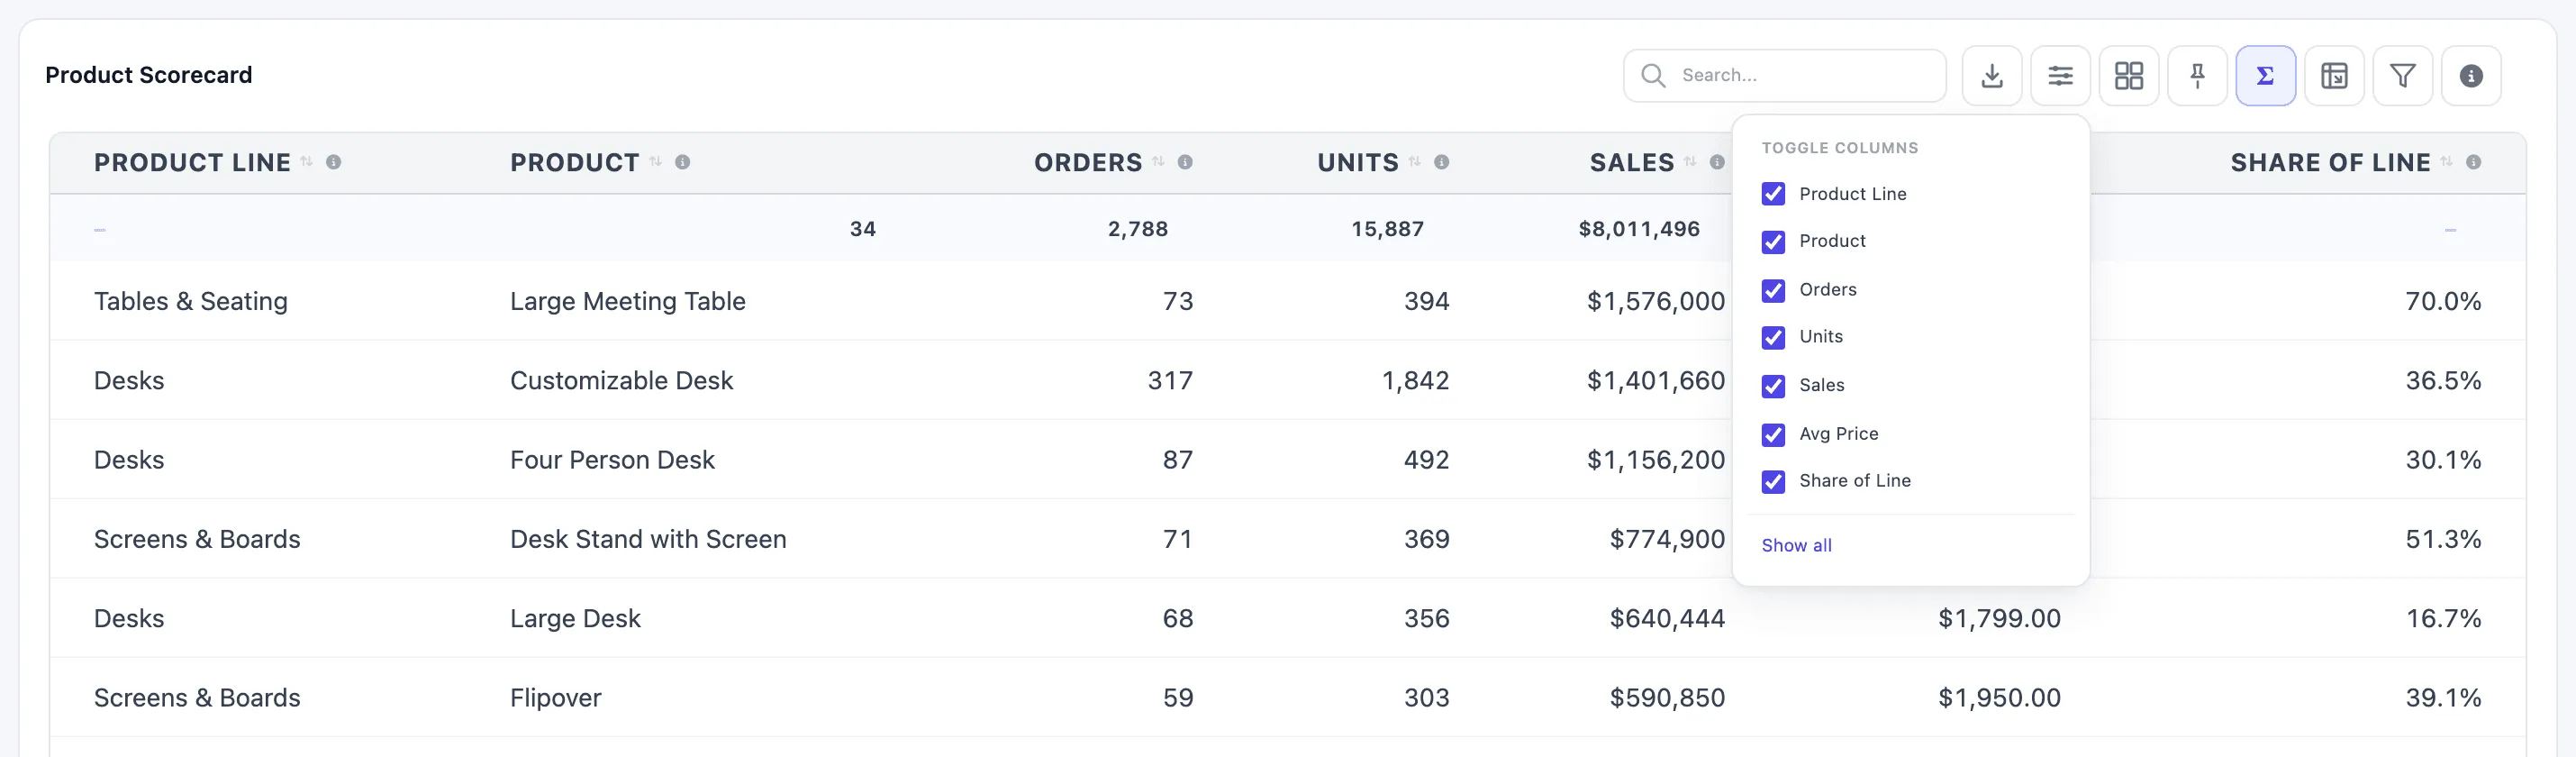Select the Desk Stand with Screen cell

pyautogui.click(x=648, y=539)
